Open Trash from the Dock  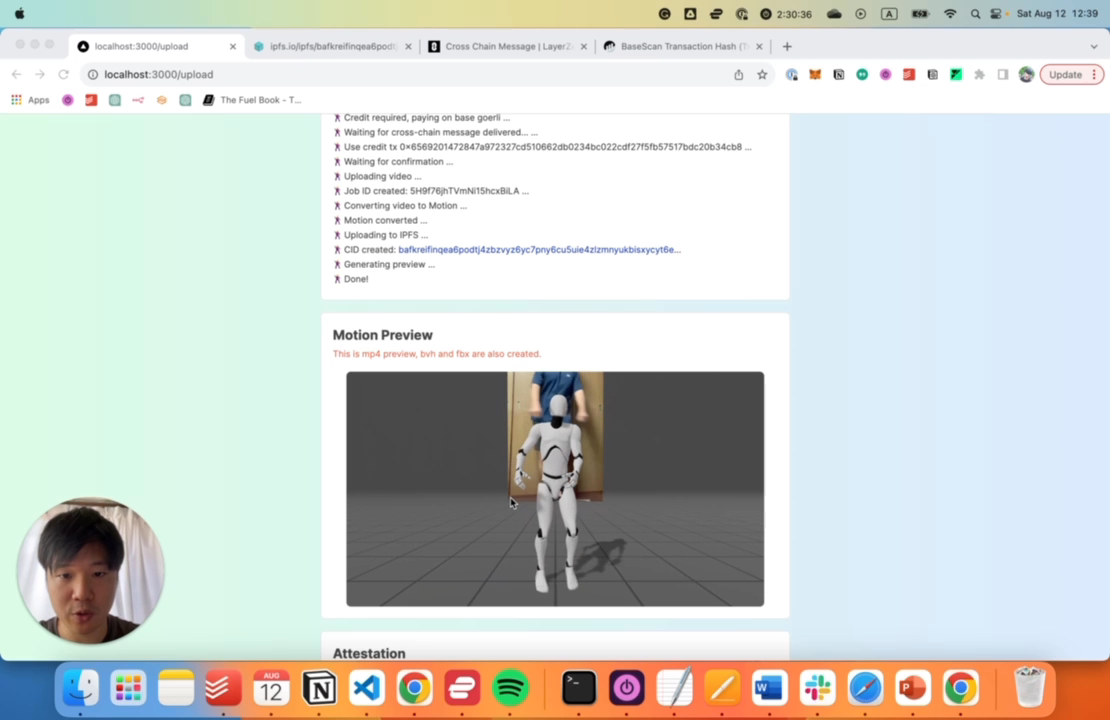[x=1029, y=687]
